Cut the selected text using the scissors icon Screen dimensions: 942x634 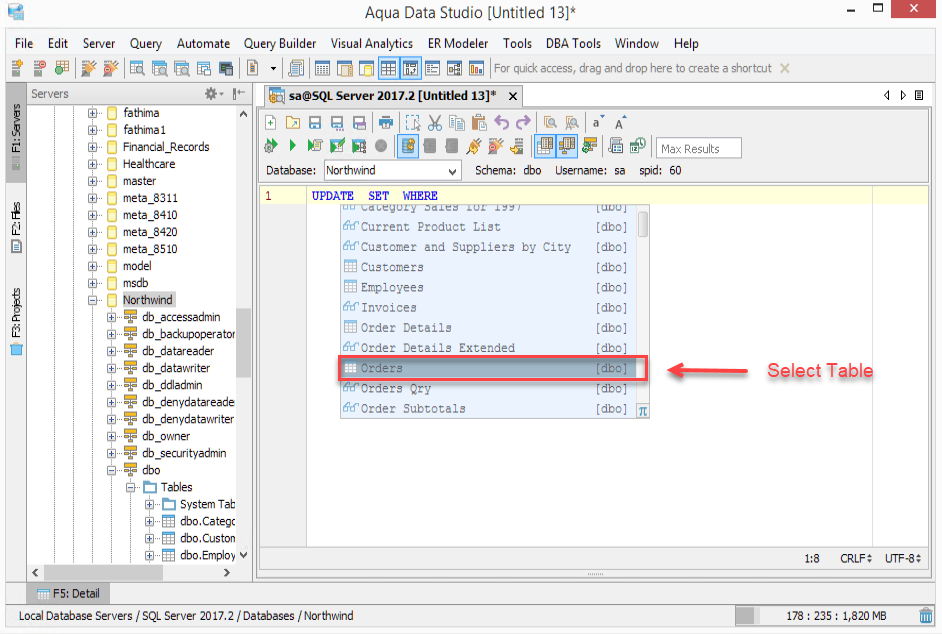[434, 122]
